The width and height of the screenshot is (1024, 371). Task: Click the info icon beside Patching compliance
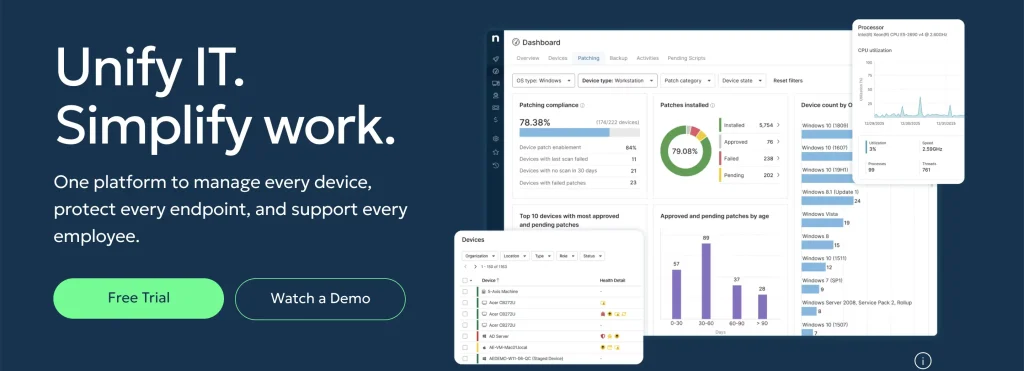coord(583,105)
